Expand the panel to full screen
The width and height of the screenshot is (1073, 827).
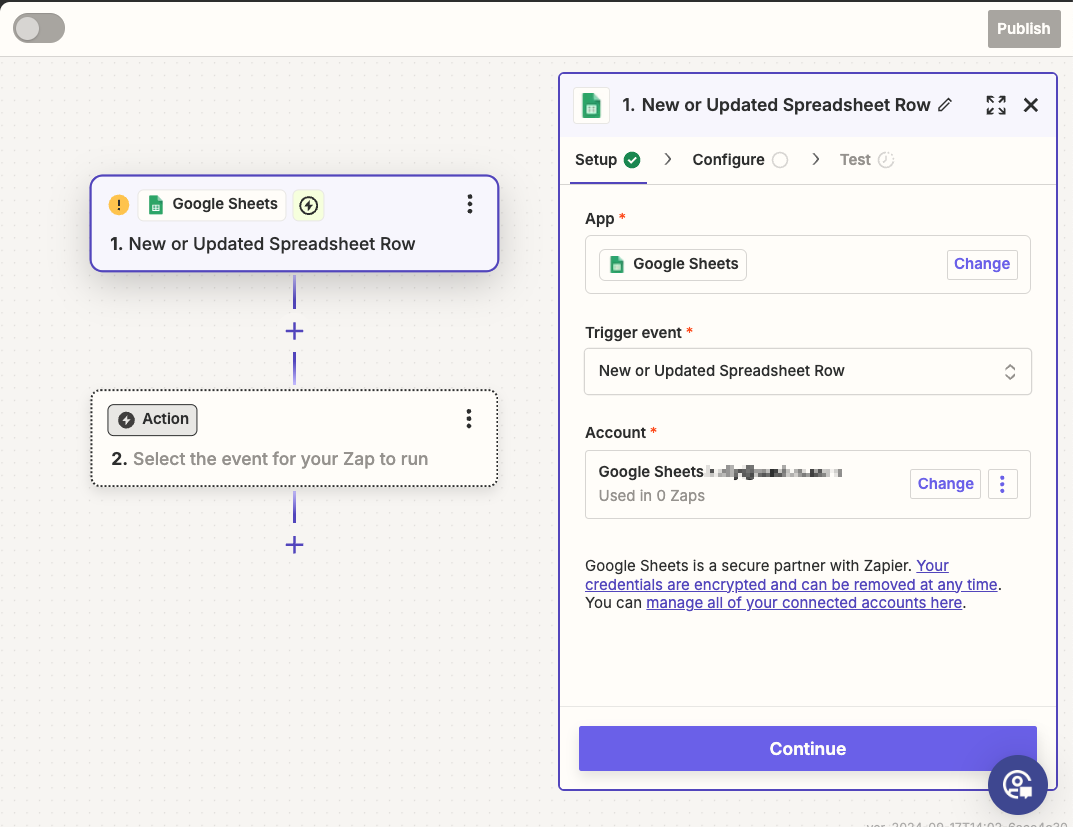click(x=996, y=105)
